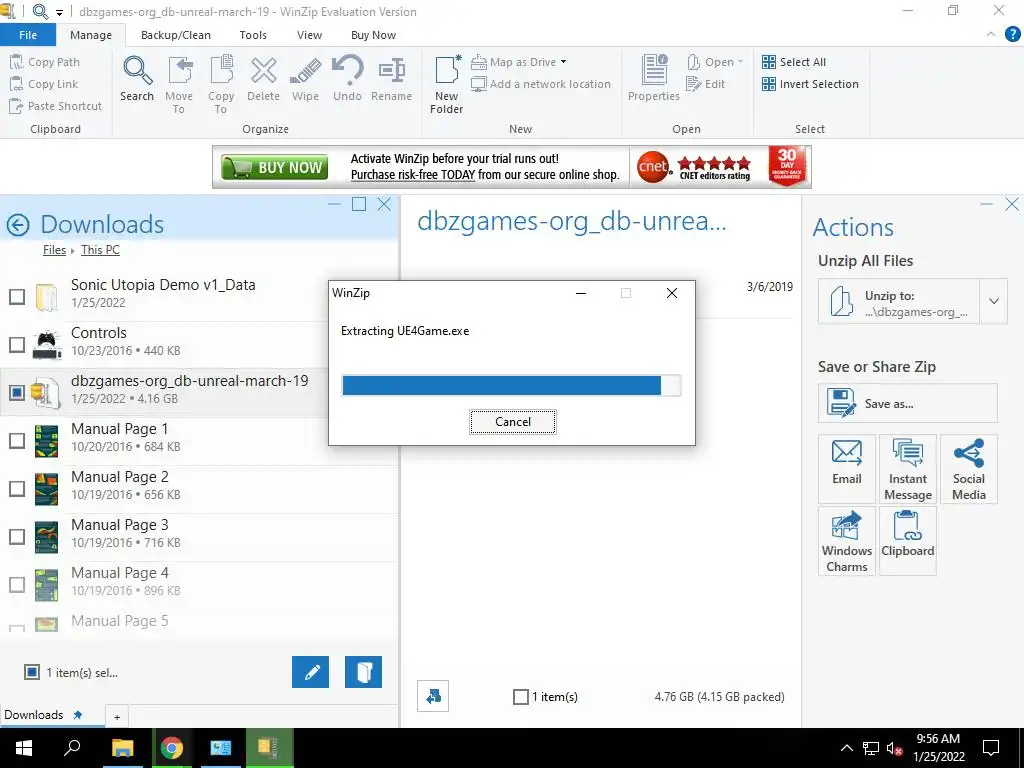Click Edit in the Open group

(x=705, y=84)
